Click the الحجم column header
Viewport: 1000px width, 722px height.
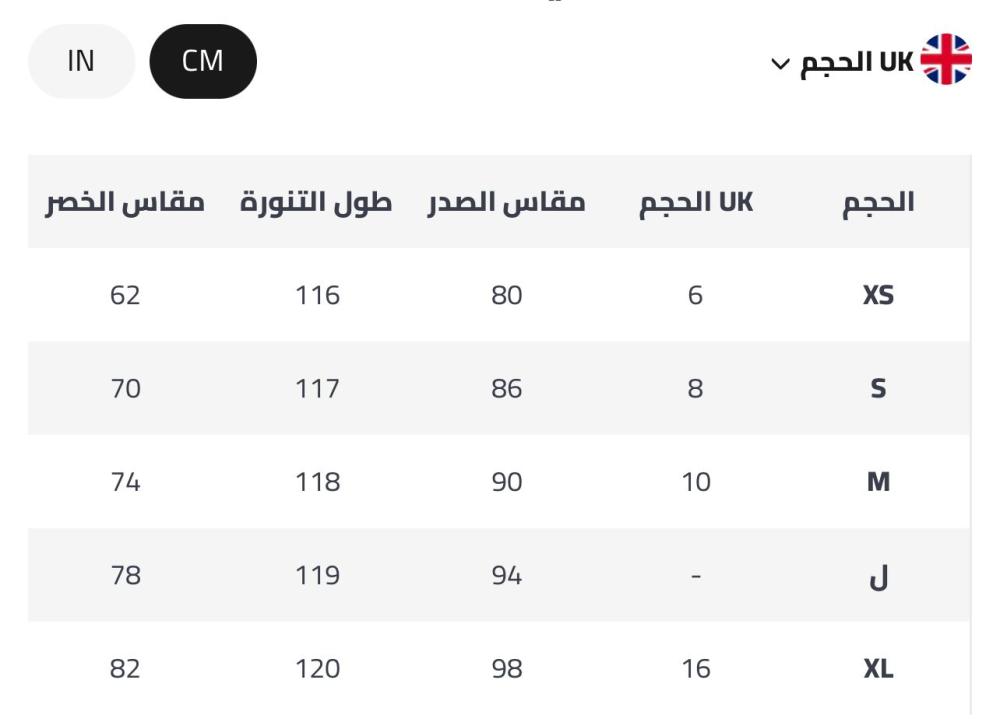[x=878, y=202]
